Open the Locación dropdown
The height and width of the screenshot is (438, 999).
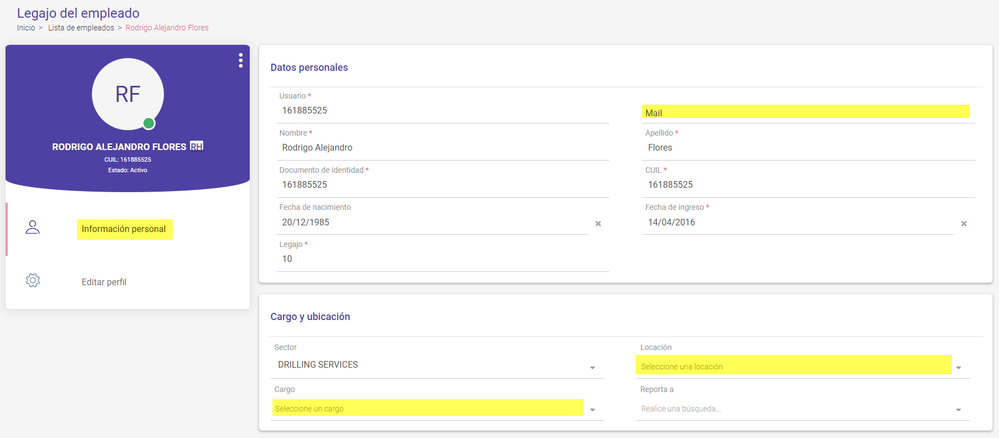click(x=805, y=367)
